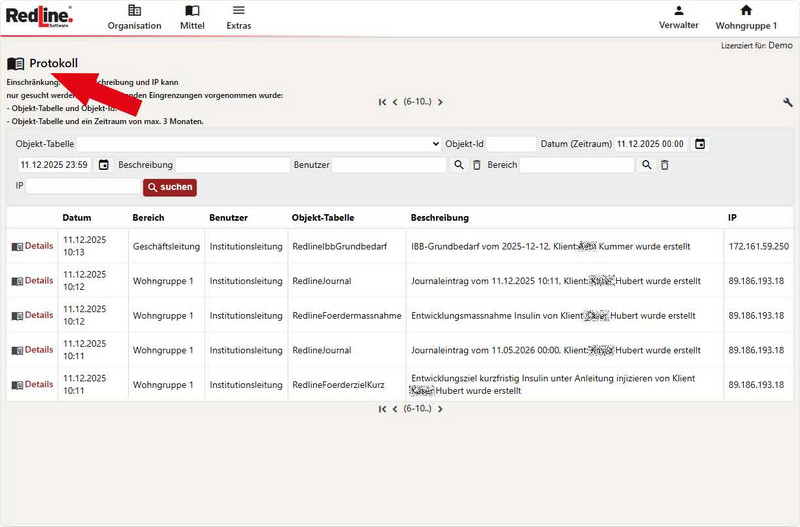800x527 pixels.
Task: Jump to first page in top pager
Action: pos(382,102)
